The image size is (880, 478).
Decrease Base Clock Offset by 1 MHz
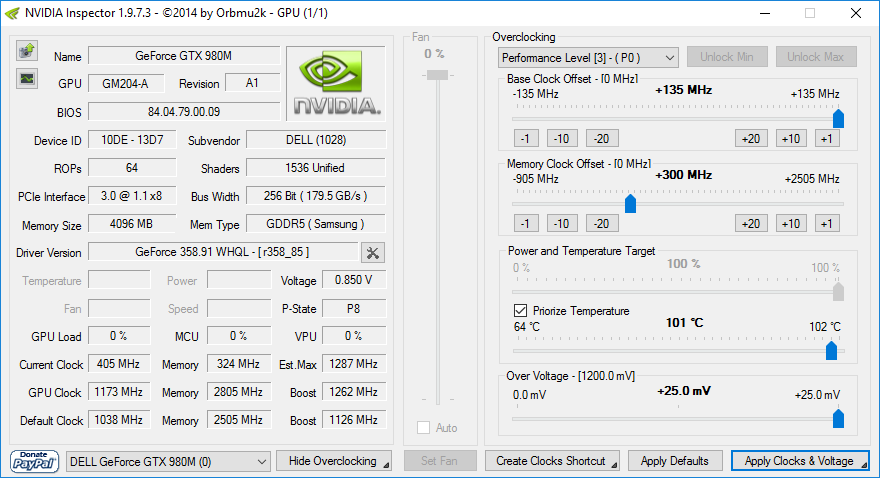point(526,139)
